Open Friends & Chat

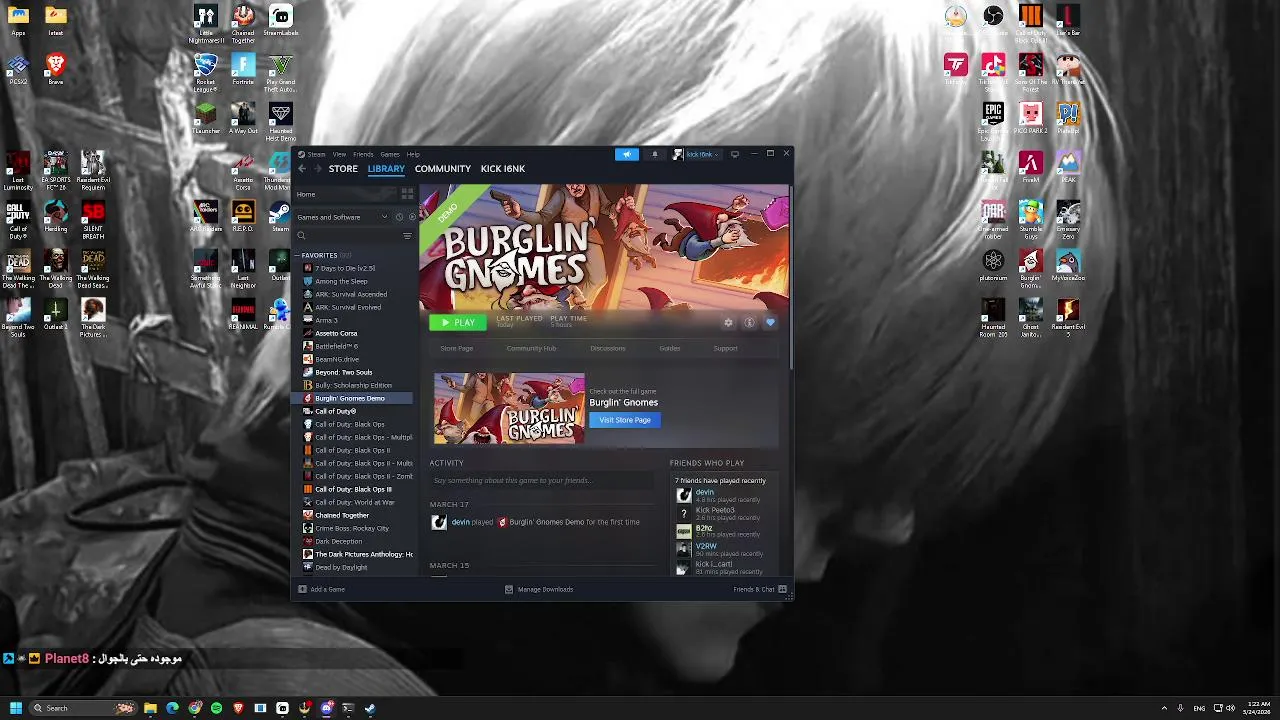(x=760, y=589)
